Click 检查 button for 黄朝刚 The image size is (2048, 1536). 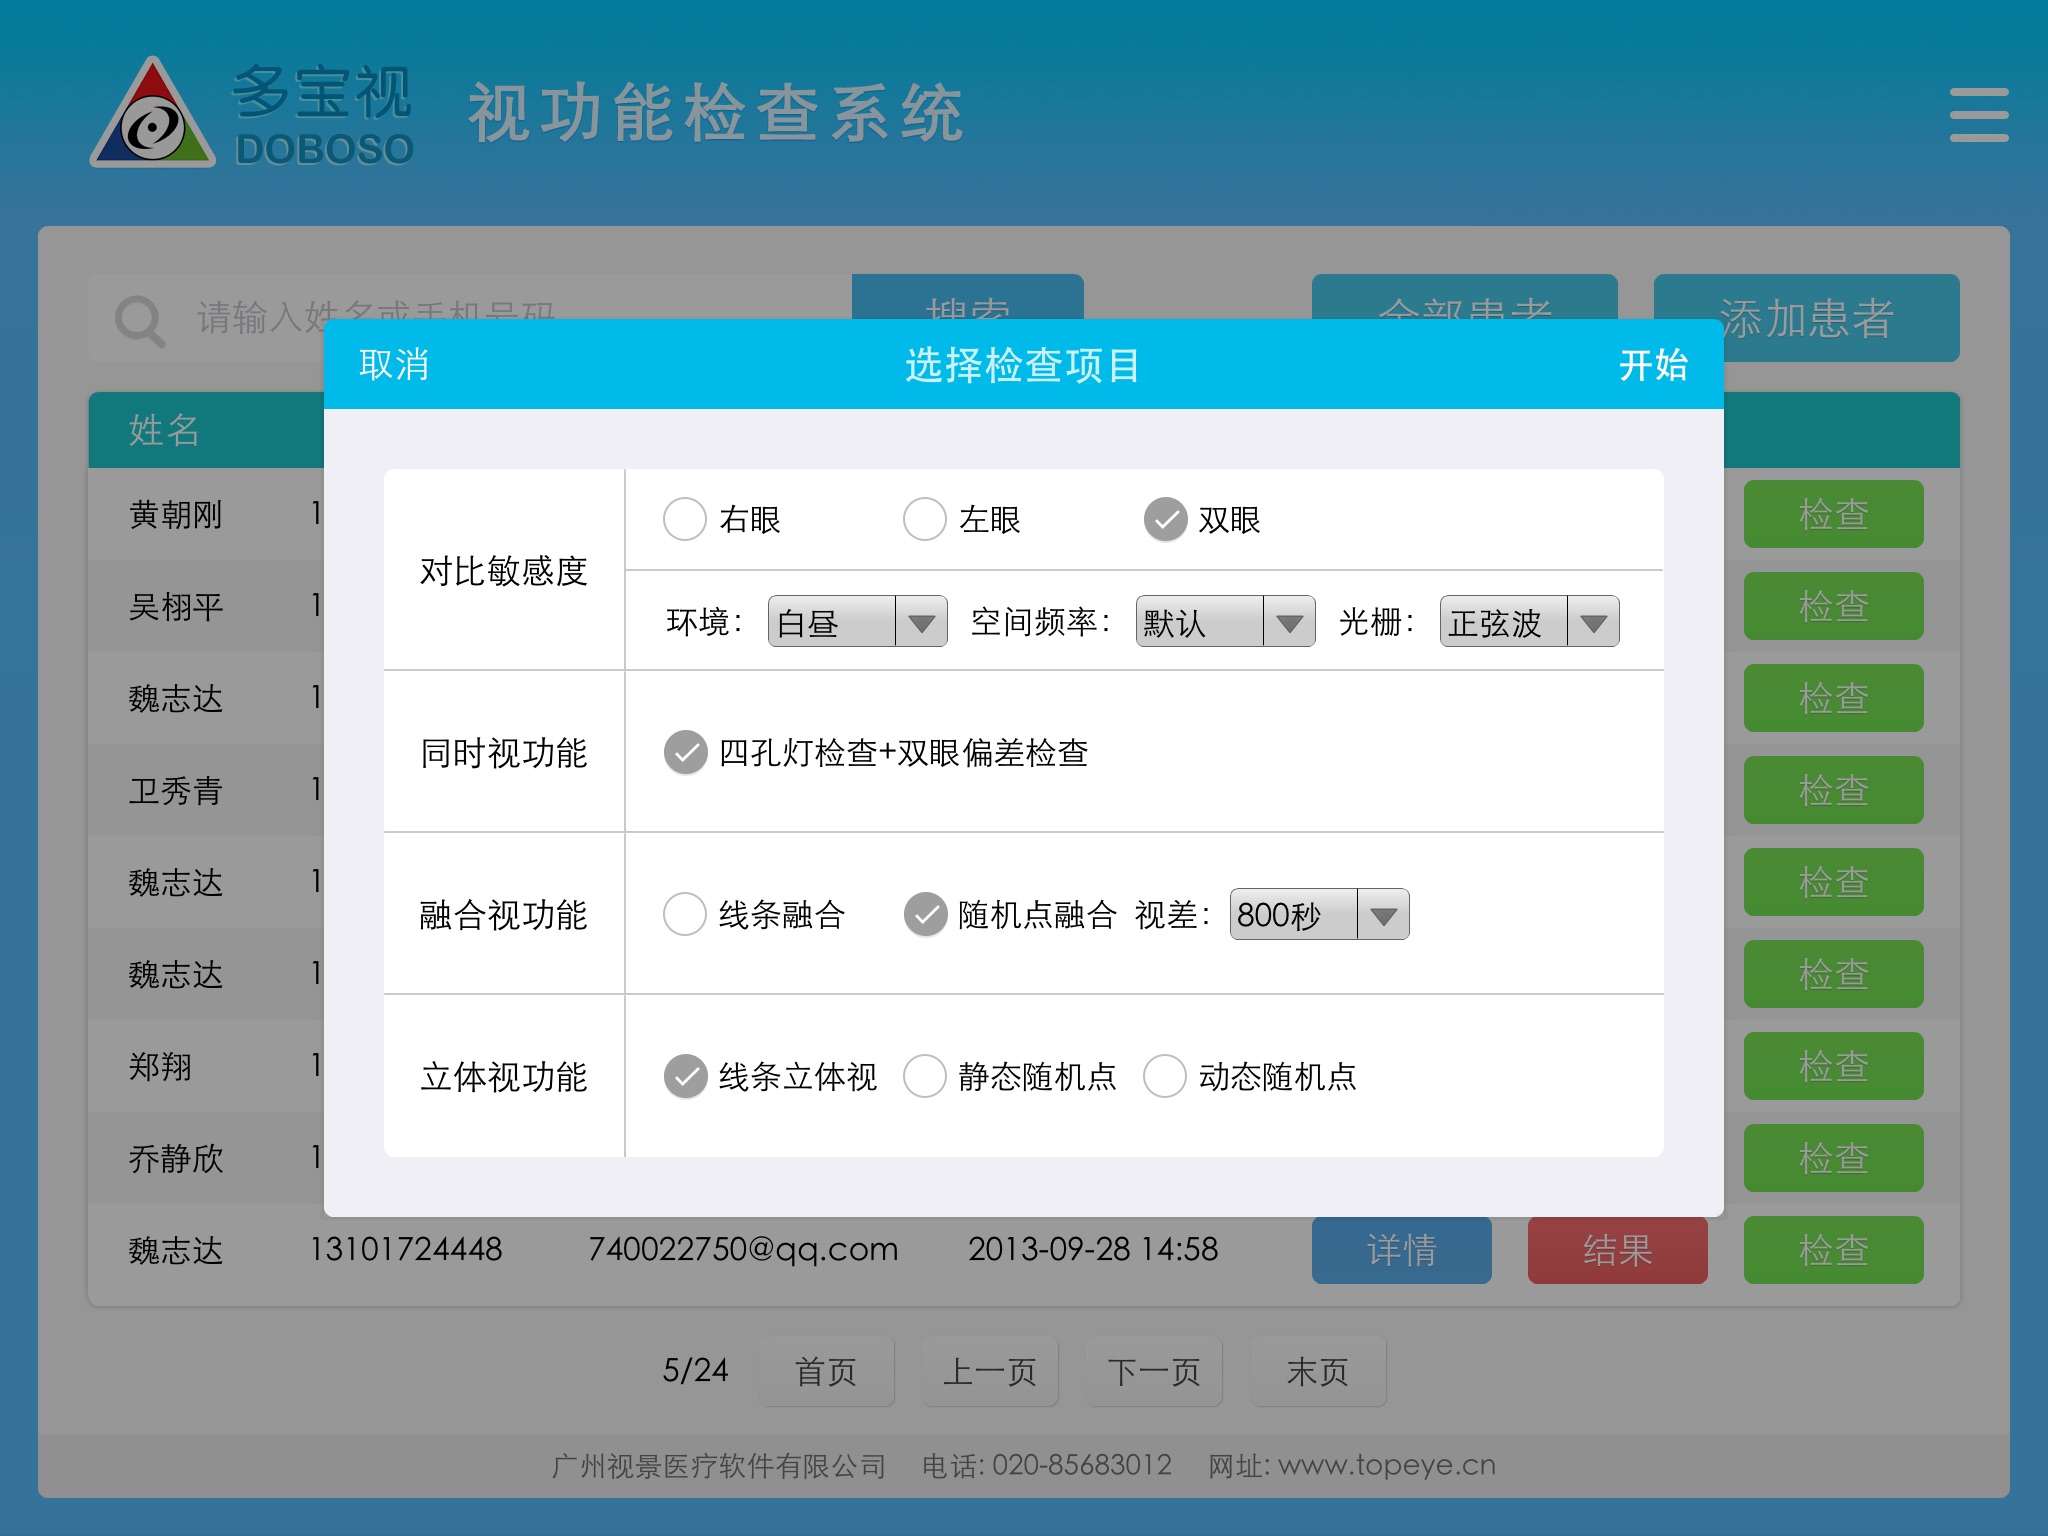click(x=1833, y=514)
